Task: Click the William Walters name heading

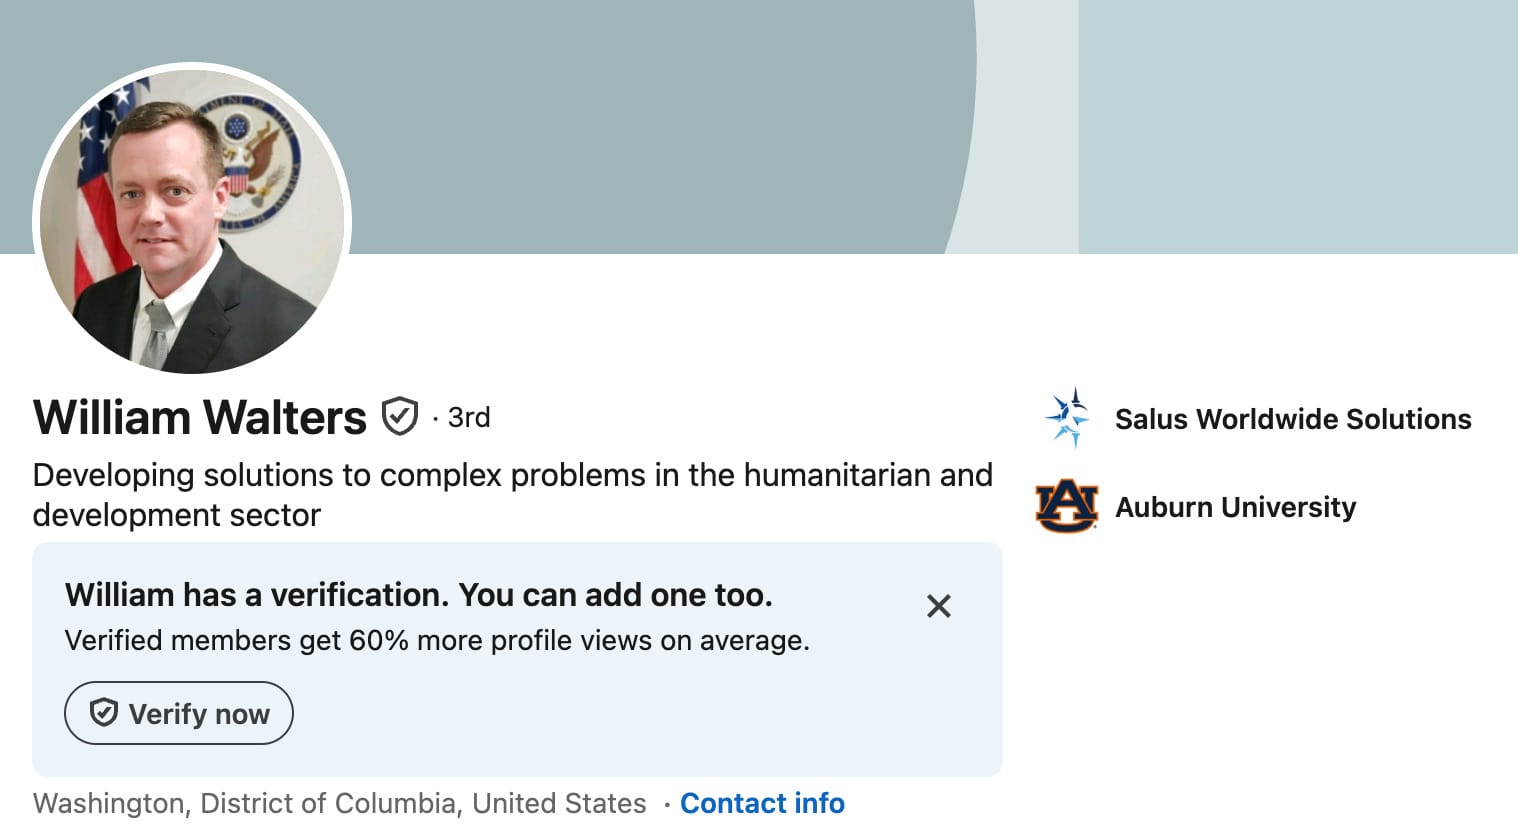Action: (200, 417)
